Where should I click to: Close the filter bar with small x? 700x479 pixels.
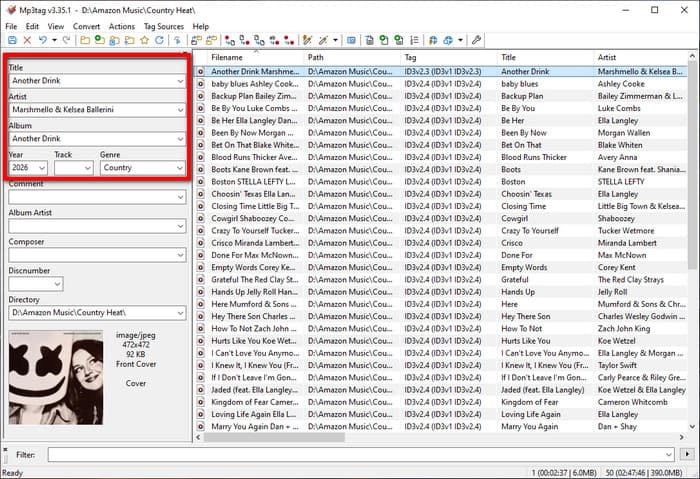click(x=5, y=448)
